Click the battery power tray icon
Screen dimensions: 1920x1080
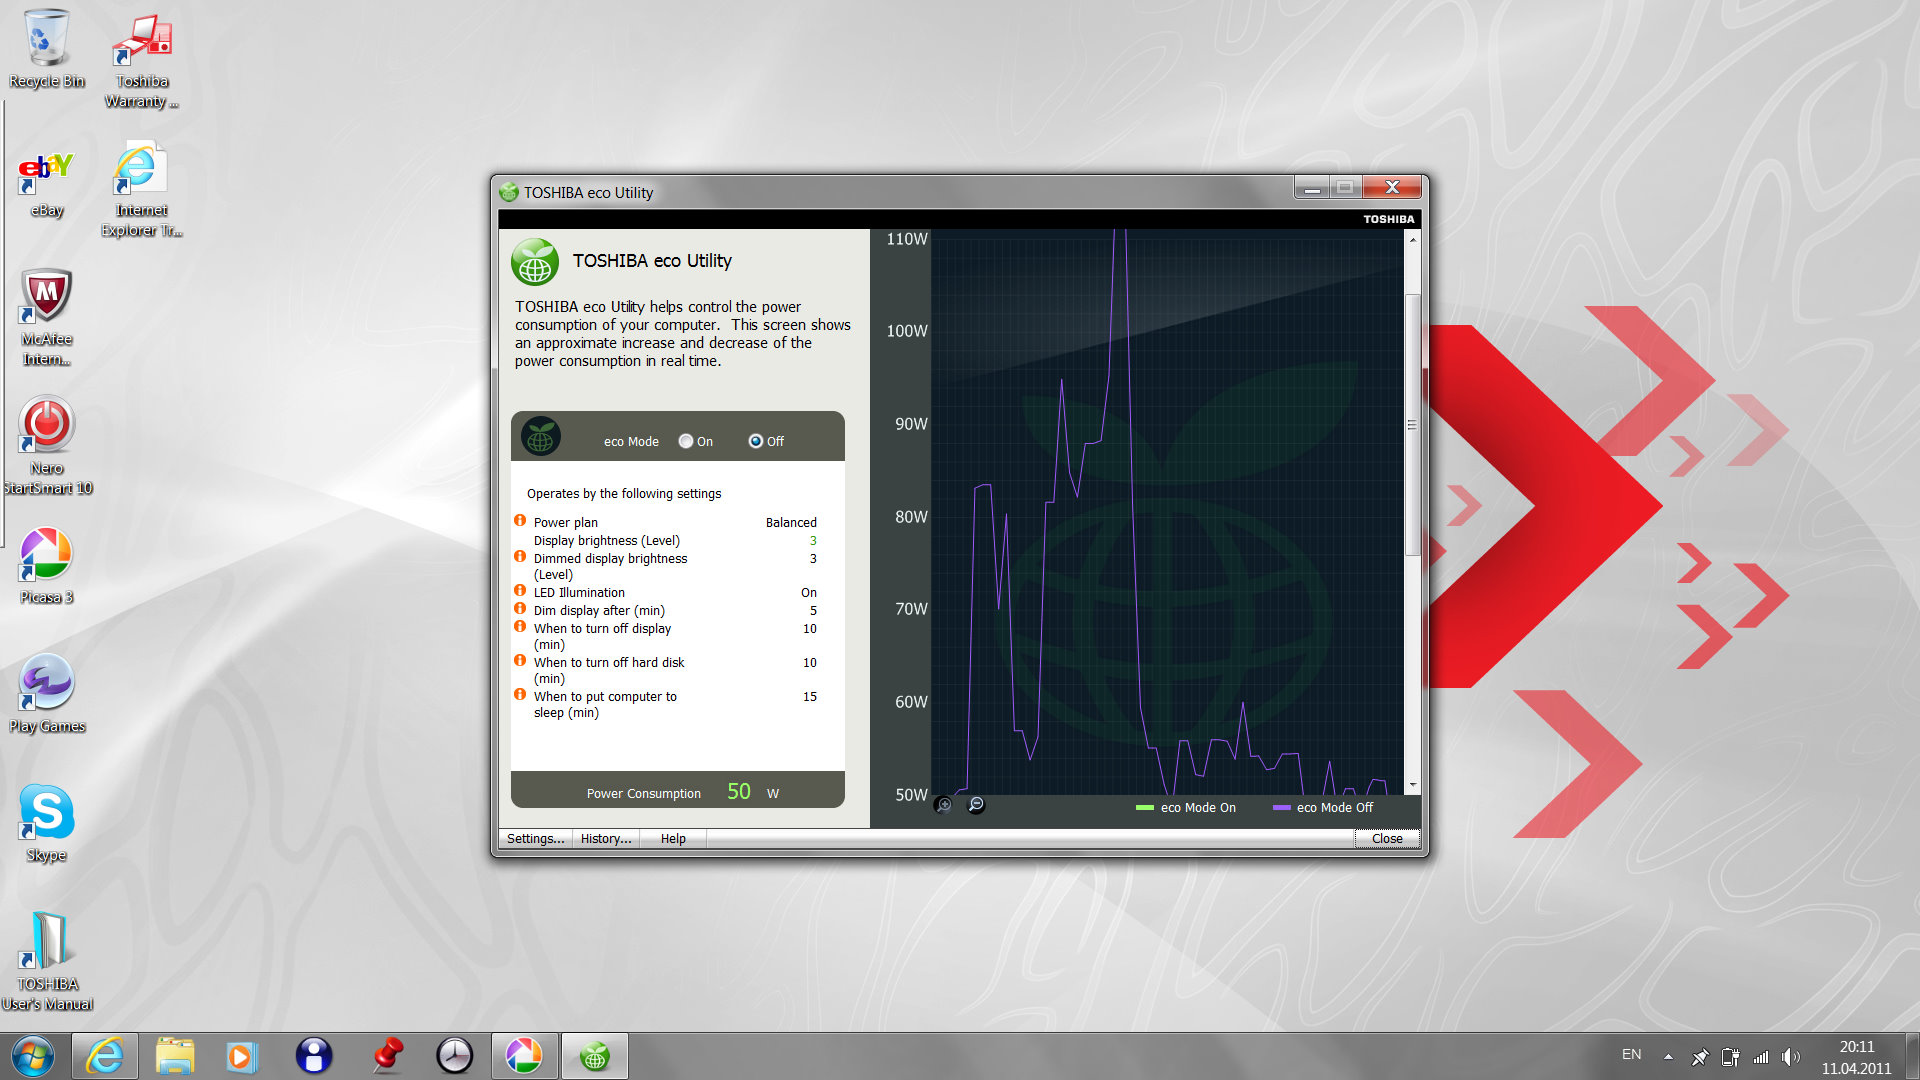[1731, 1057]
